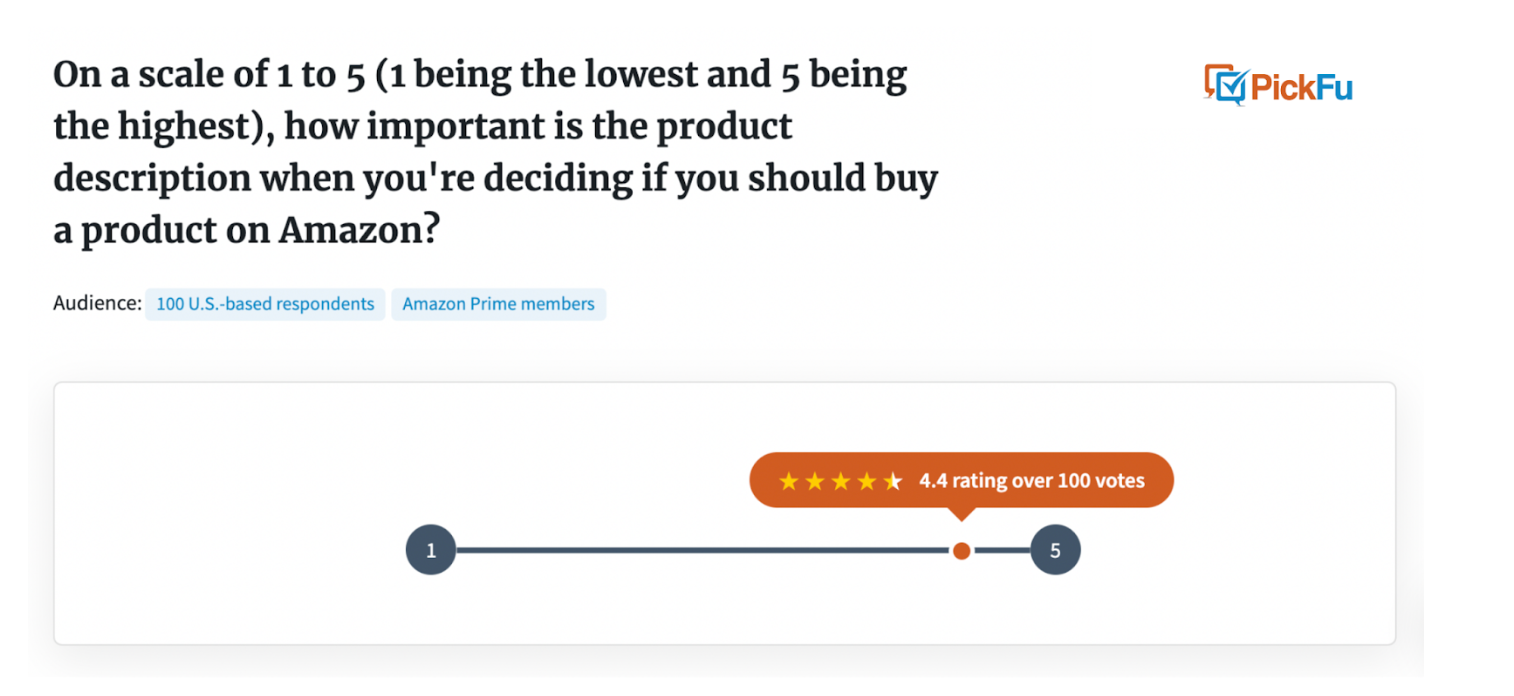Click the orange marker dot on the scale

pos(961,550)
